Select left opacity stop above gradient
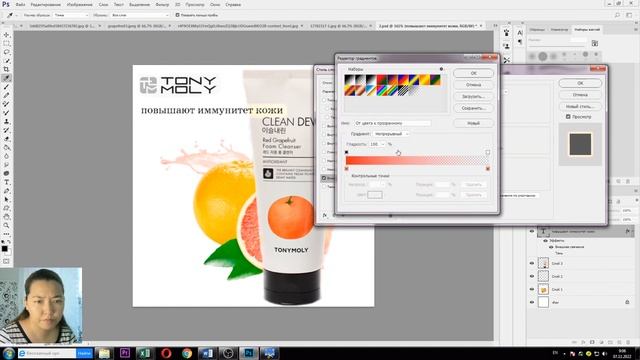 tap(347, 152)
